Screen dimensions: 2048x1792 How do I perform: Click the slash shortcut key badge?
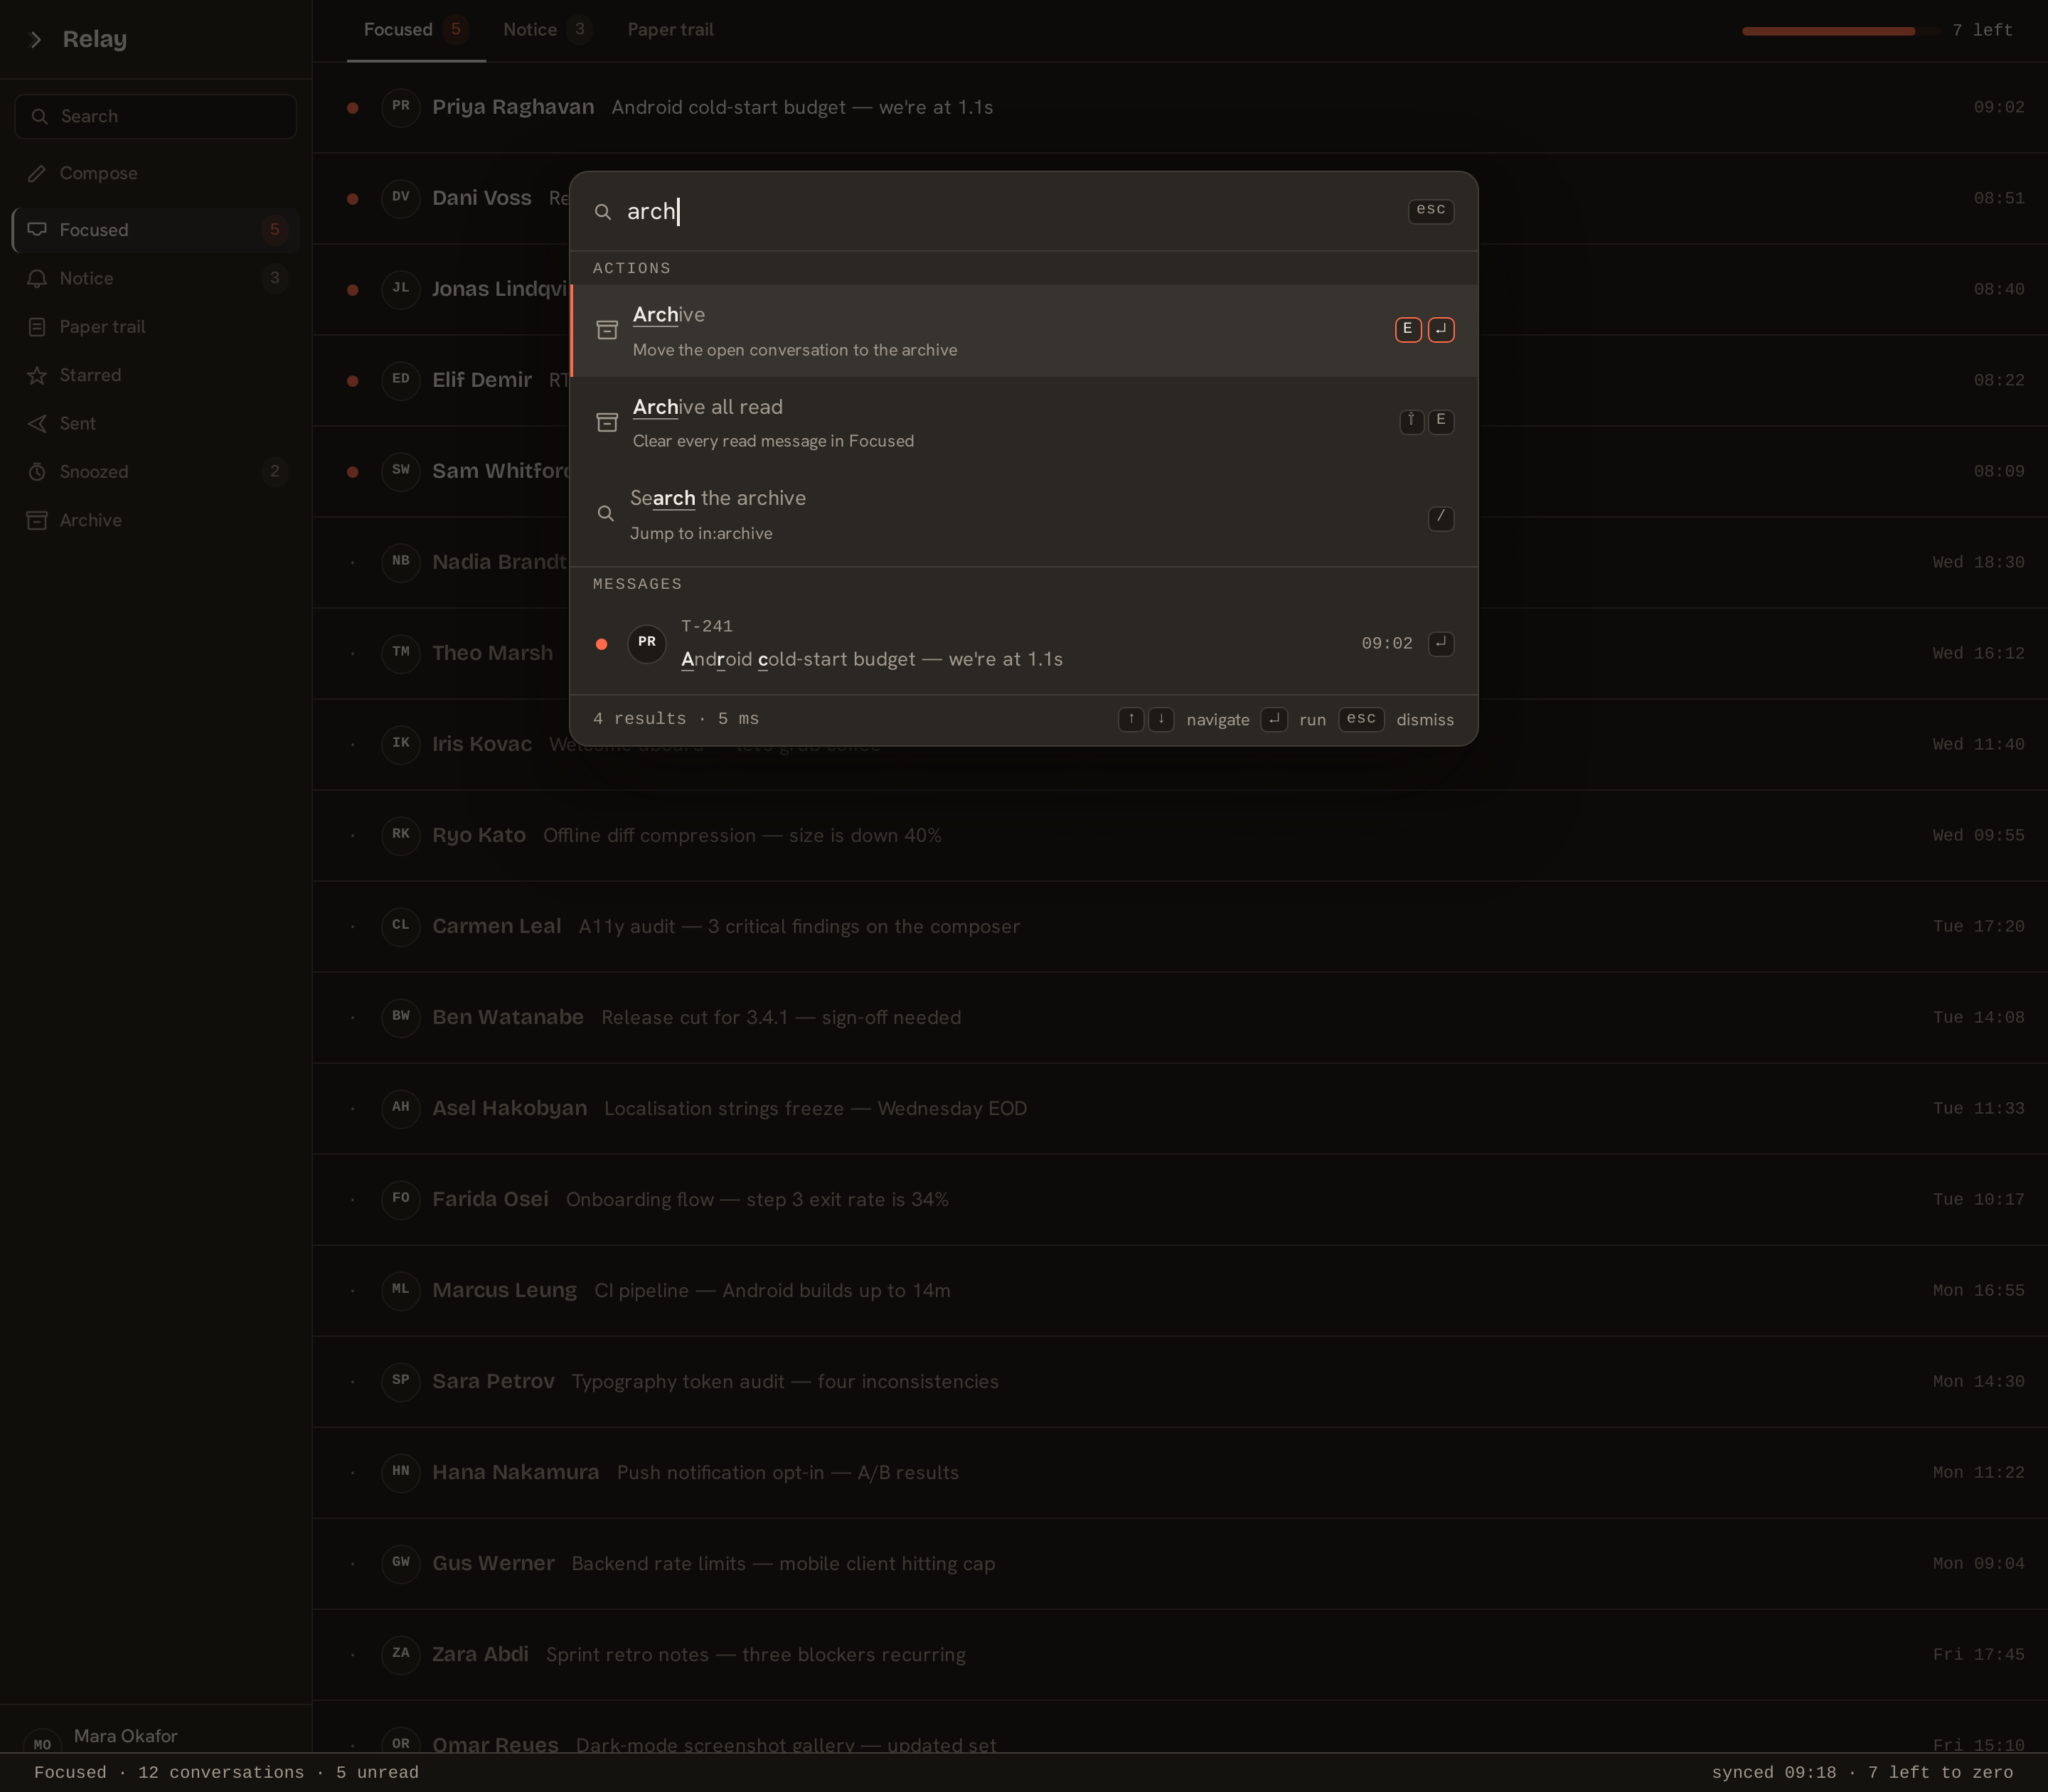(1441, 518)
